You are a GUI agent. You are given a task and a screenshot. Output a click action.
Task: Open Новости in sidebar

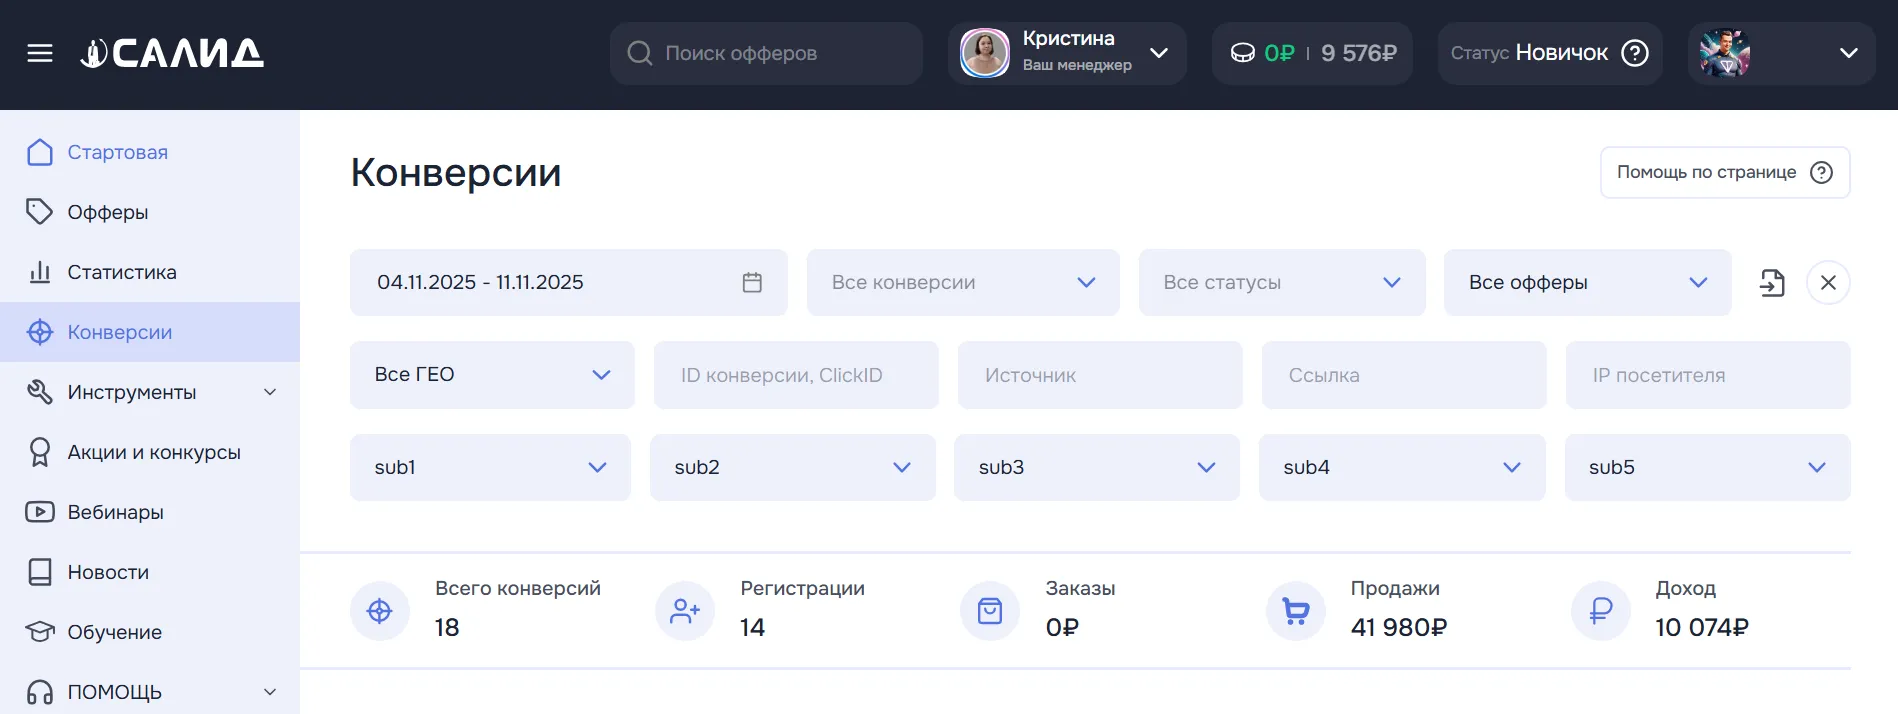click(150, 572)
